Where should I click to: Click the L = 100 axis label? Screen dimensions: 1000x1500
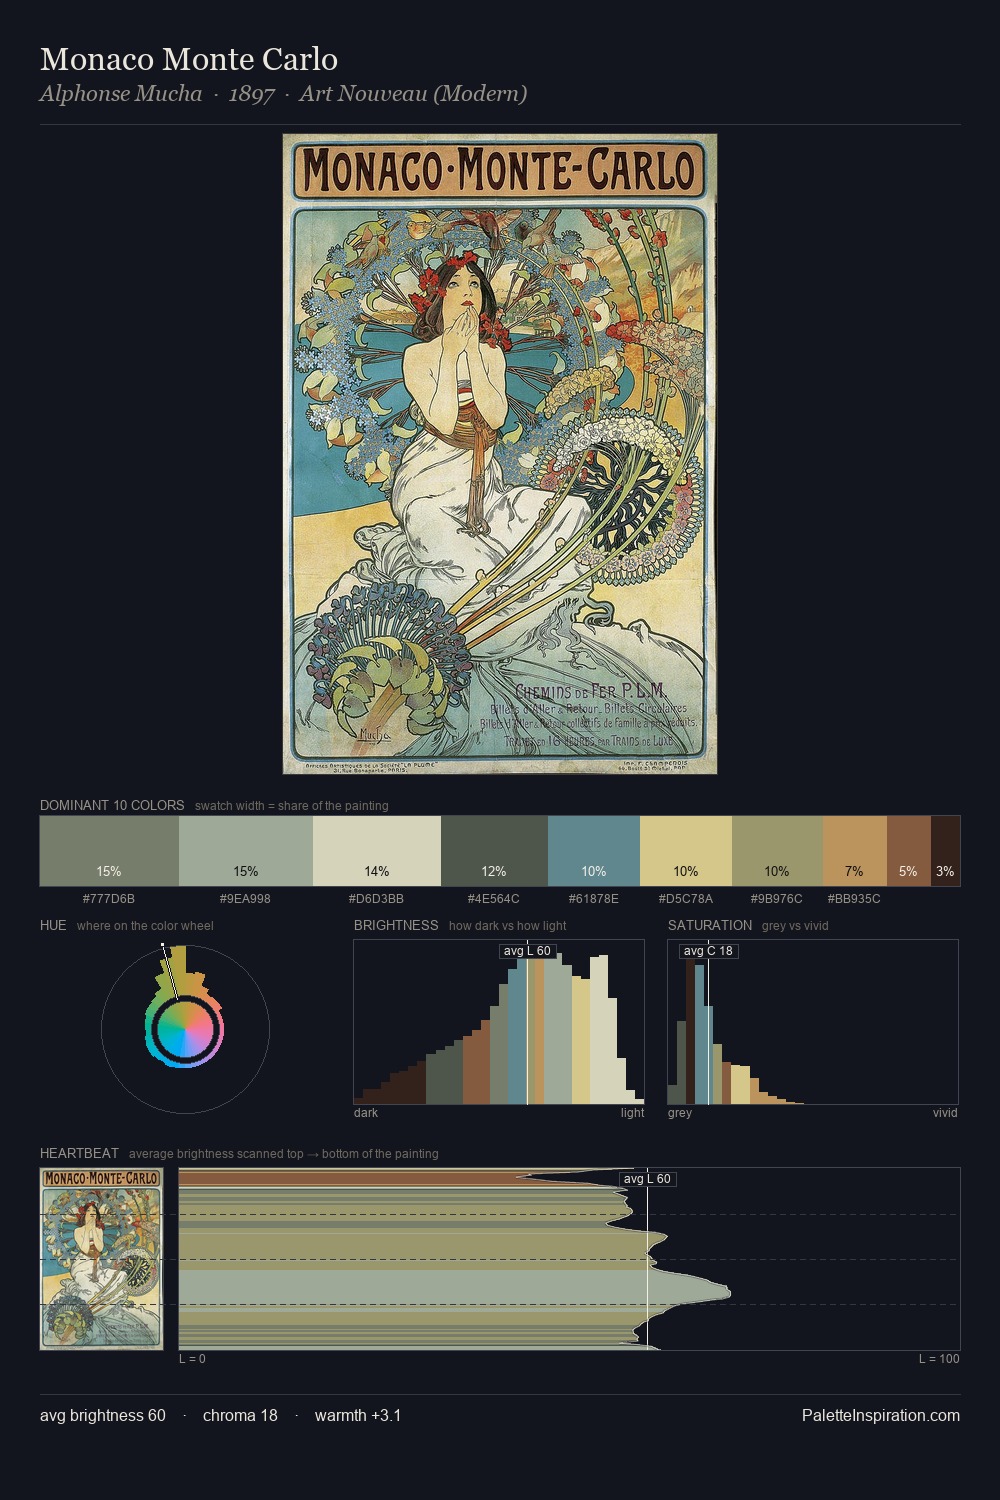click(x=939, y=1359)
